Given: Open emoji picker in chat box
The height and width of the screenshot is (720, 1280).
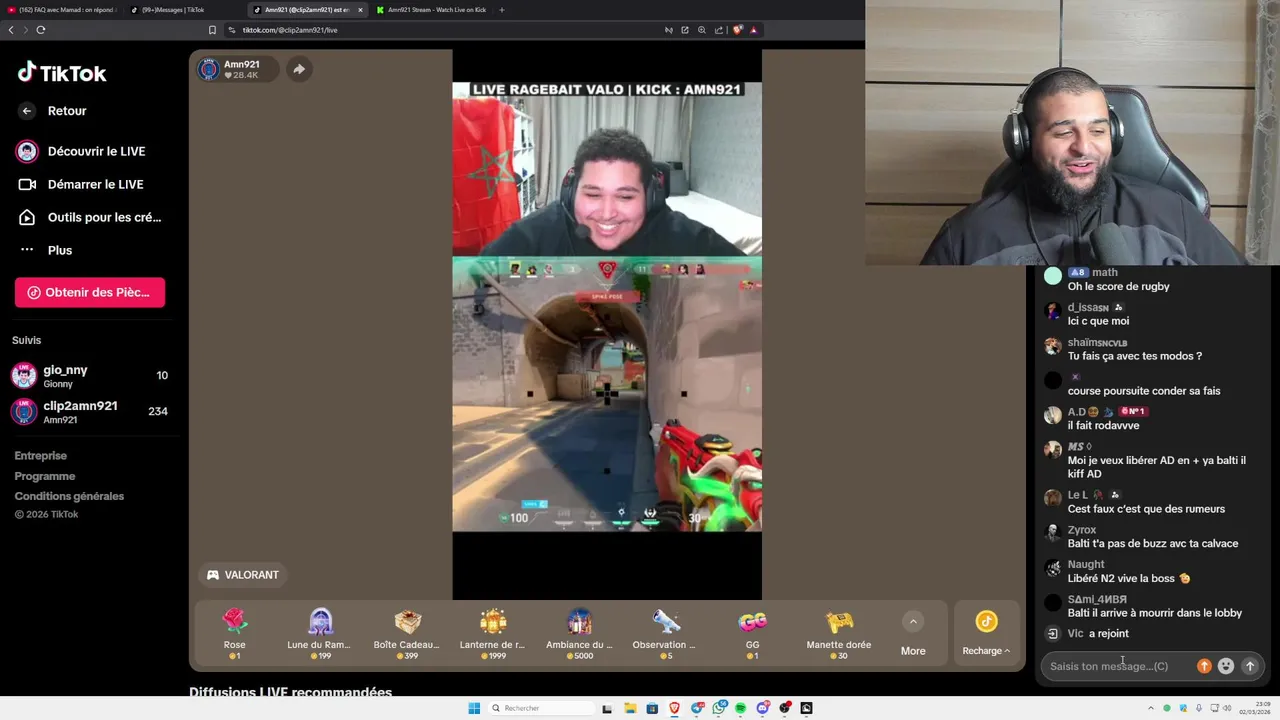Looking at the screenshot, I should tap(1226, 666).
